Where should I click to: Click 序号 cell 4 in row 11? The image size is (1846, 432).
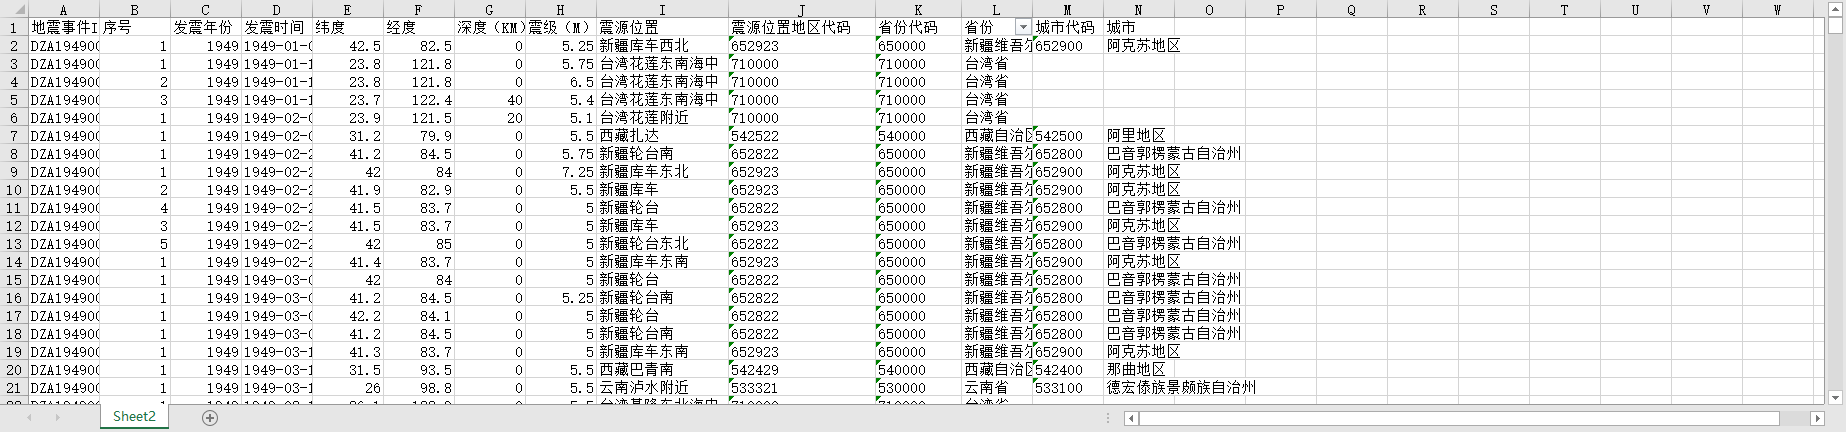click(x=135, y=207)
